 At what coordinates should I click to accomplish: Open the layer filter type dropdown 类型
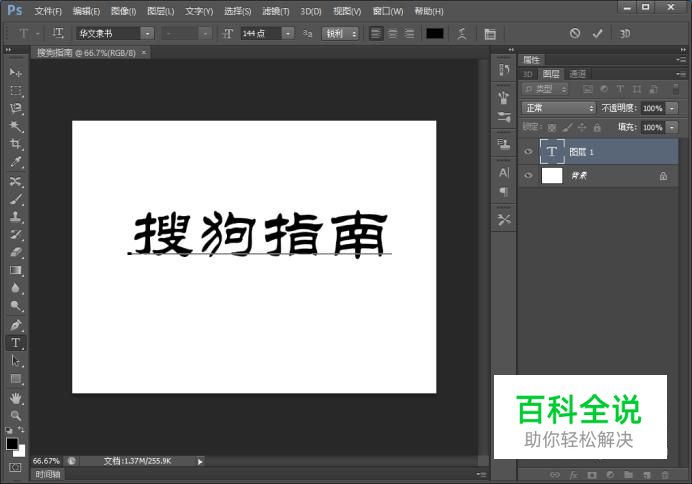[545, 90]
